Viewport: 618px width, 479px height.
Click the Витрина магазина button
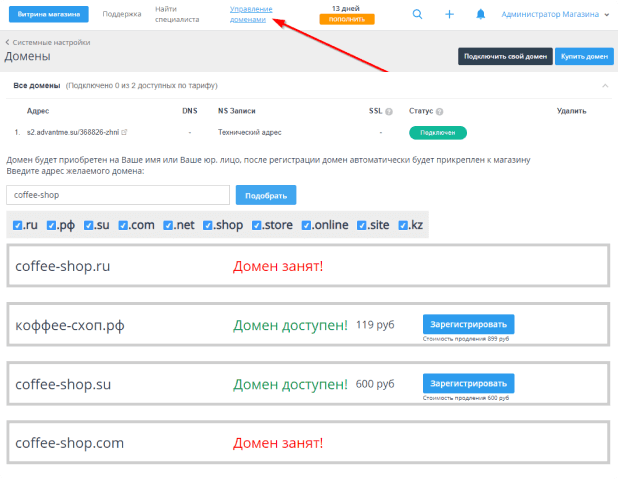48,15
